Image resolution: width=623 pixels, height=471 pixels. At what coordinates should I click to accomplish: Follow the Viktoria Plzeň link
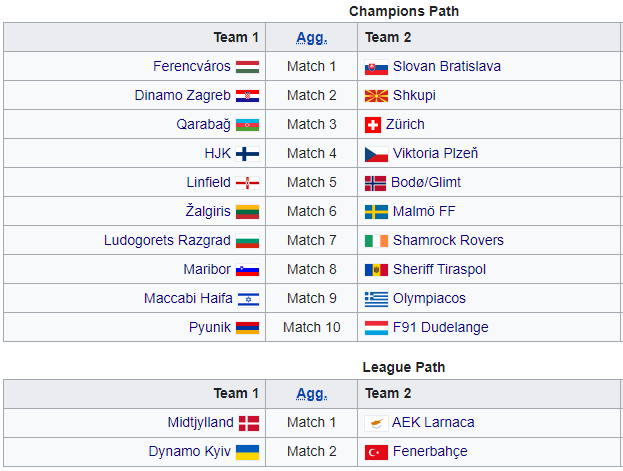coord(435,154)
